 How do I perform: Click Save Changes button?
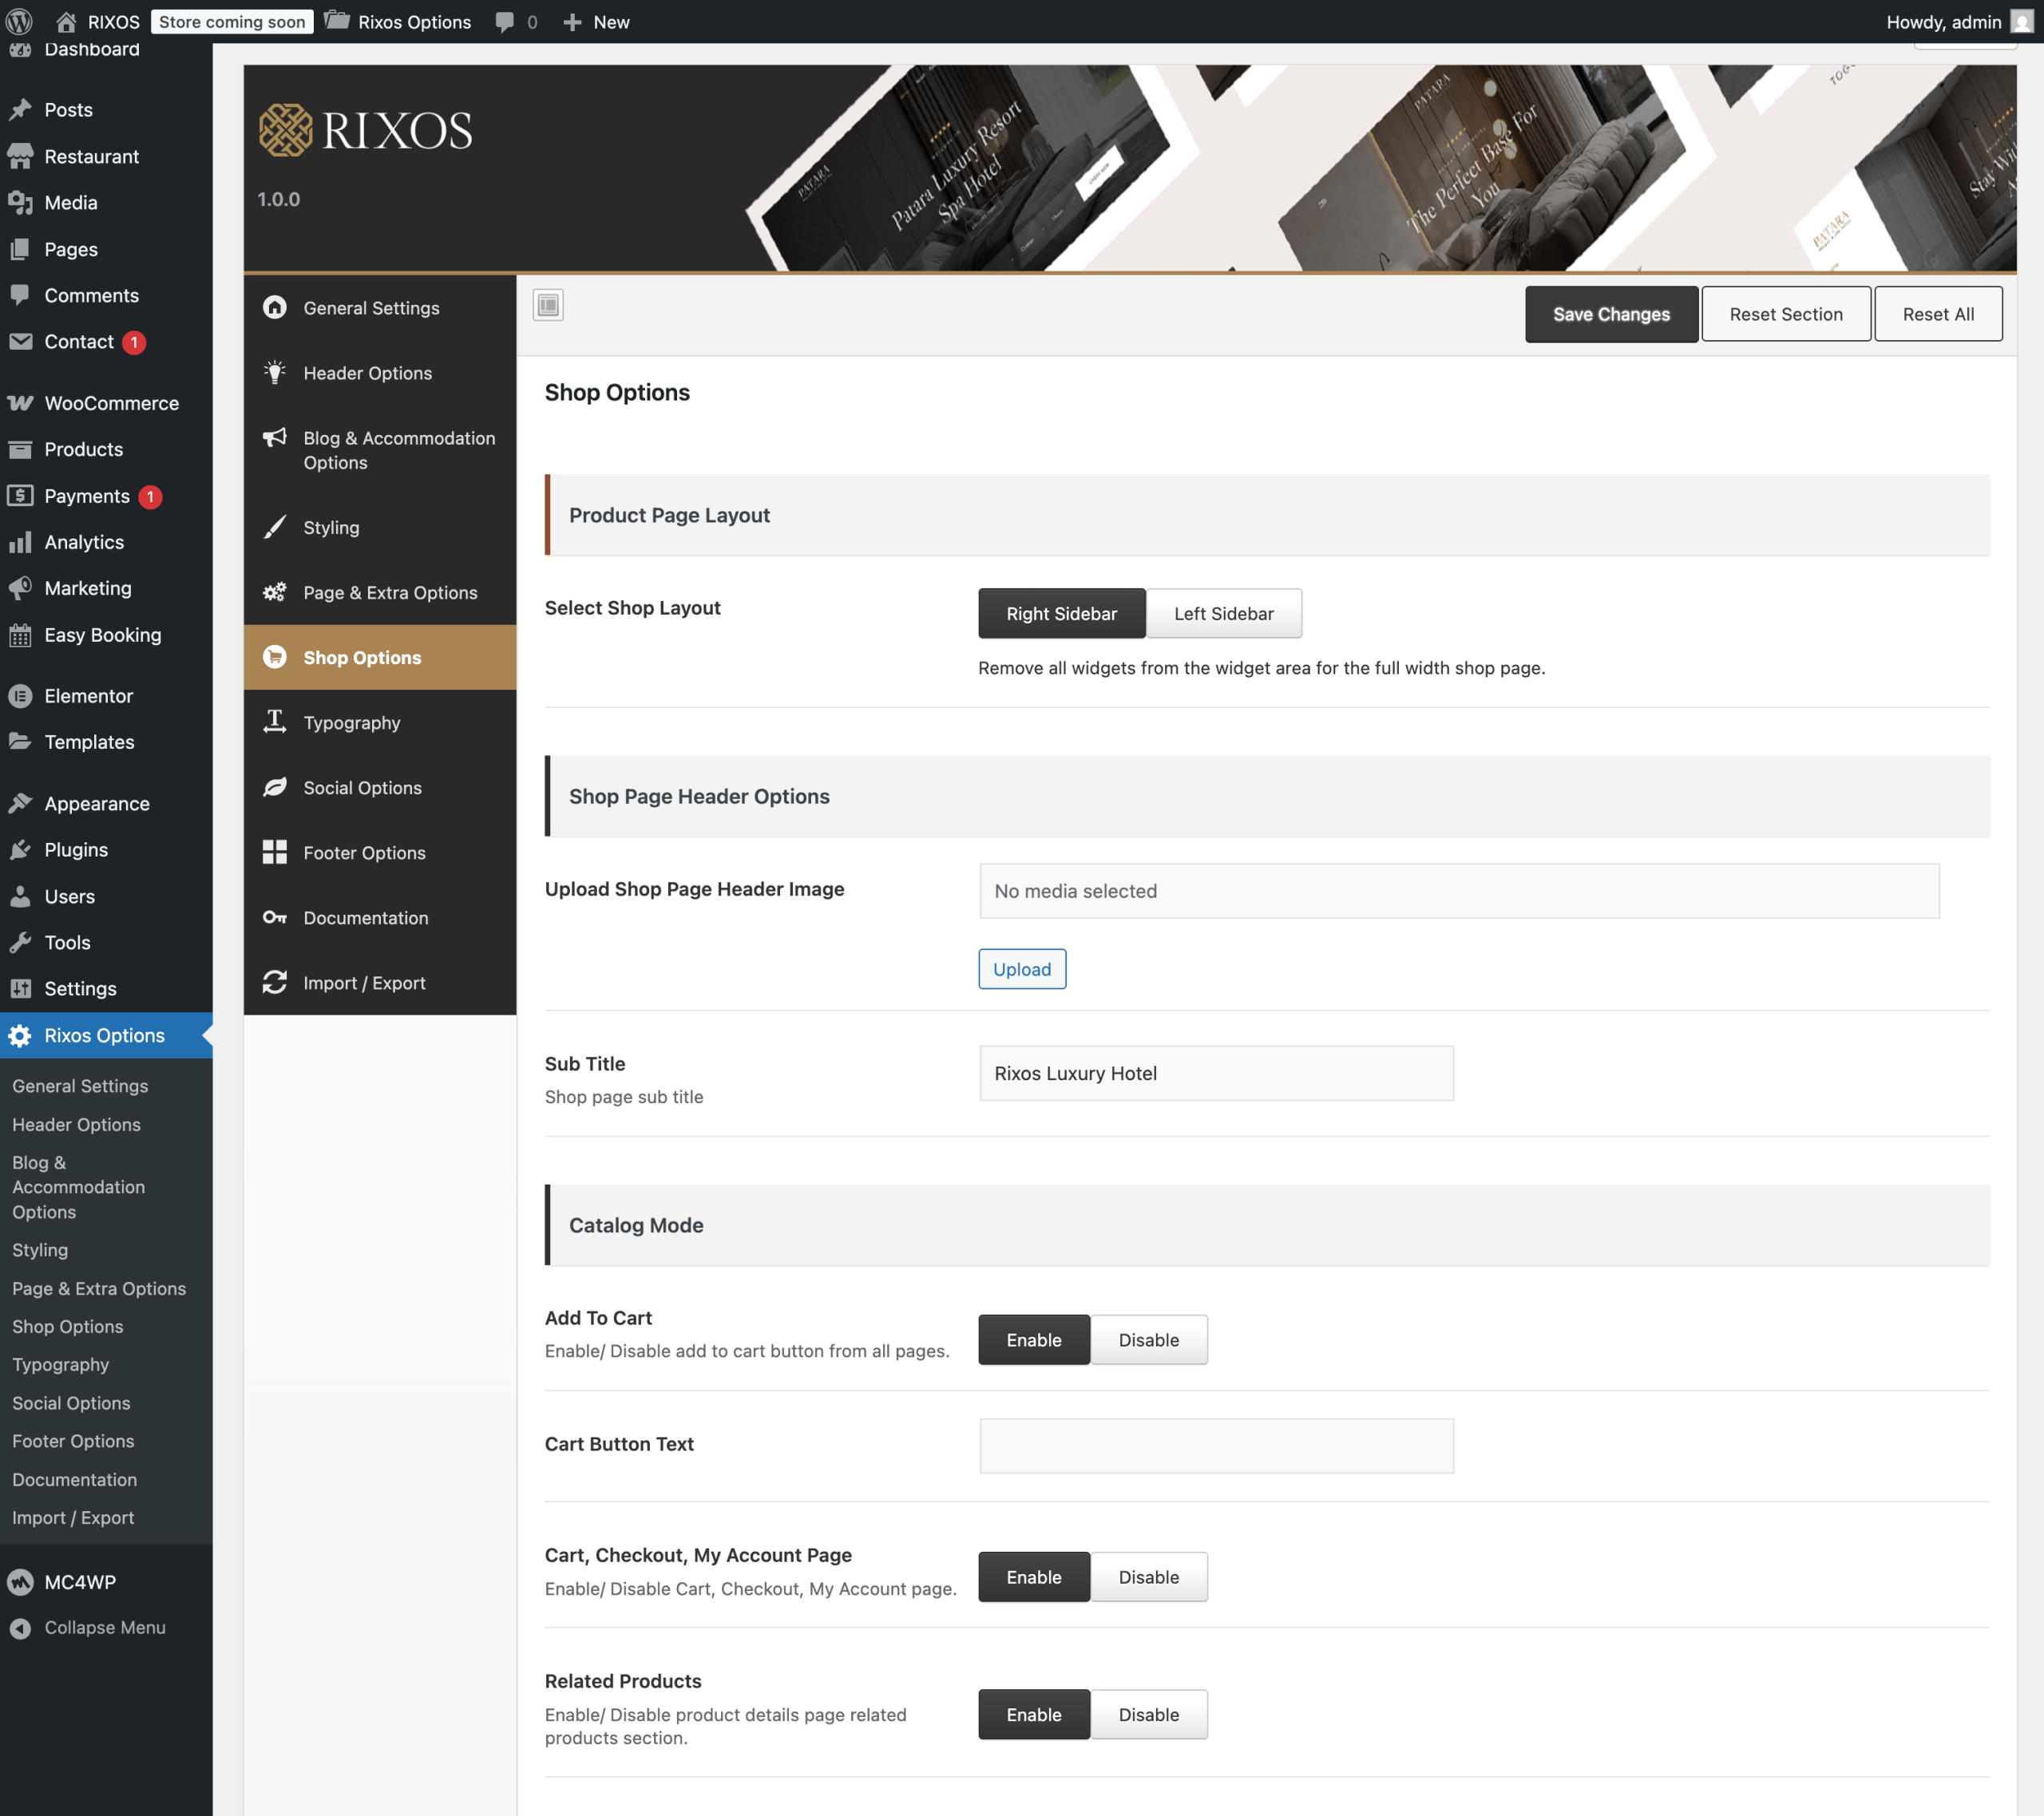(1611, 314)
